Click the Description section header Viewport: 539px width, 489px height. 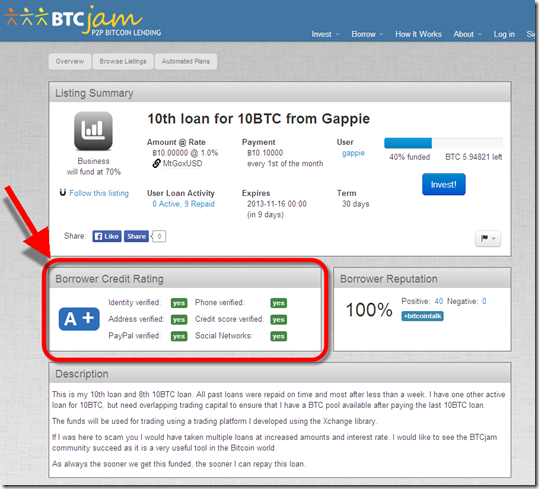(280, 374)
